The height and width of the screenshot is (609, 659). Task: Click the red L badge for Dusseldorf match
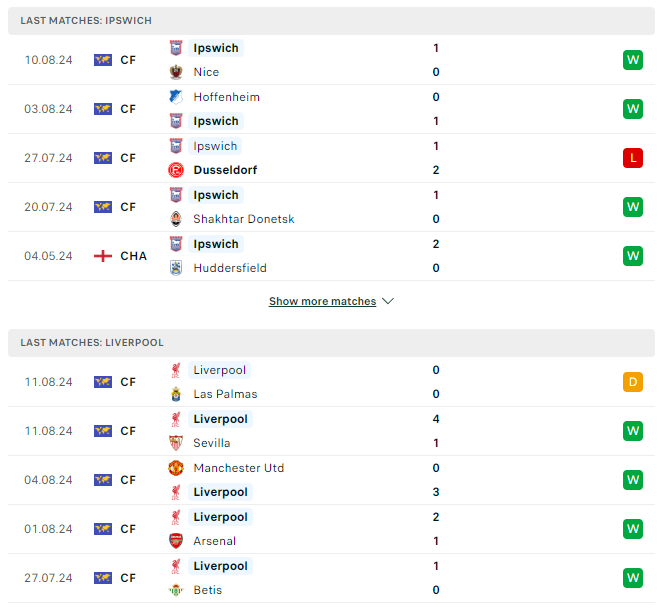point(632,158)
